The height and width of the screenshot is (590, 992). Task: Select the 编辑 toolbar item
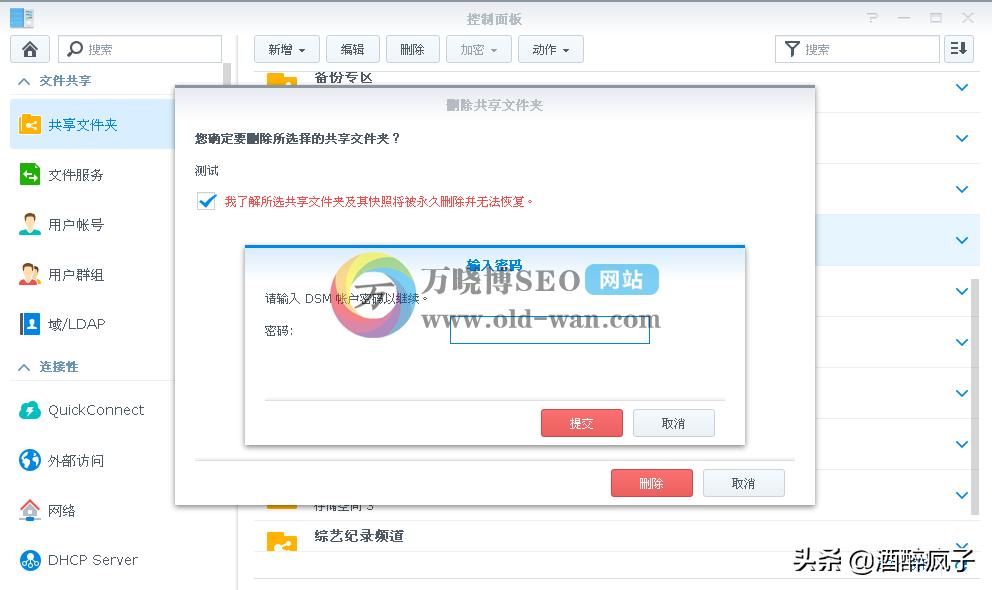(x=352, y=48)
